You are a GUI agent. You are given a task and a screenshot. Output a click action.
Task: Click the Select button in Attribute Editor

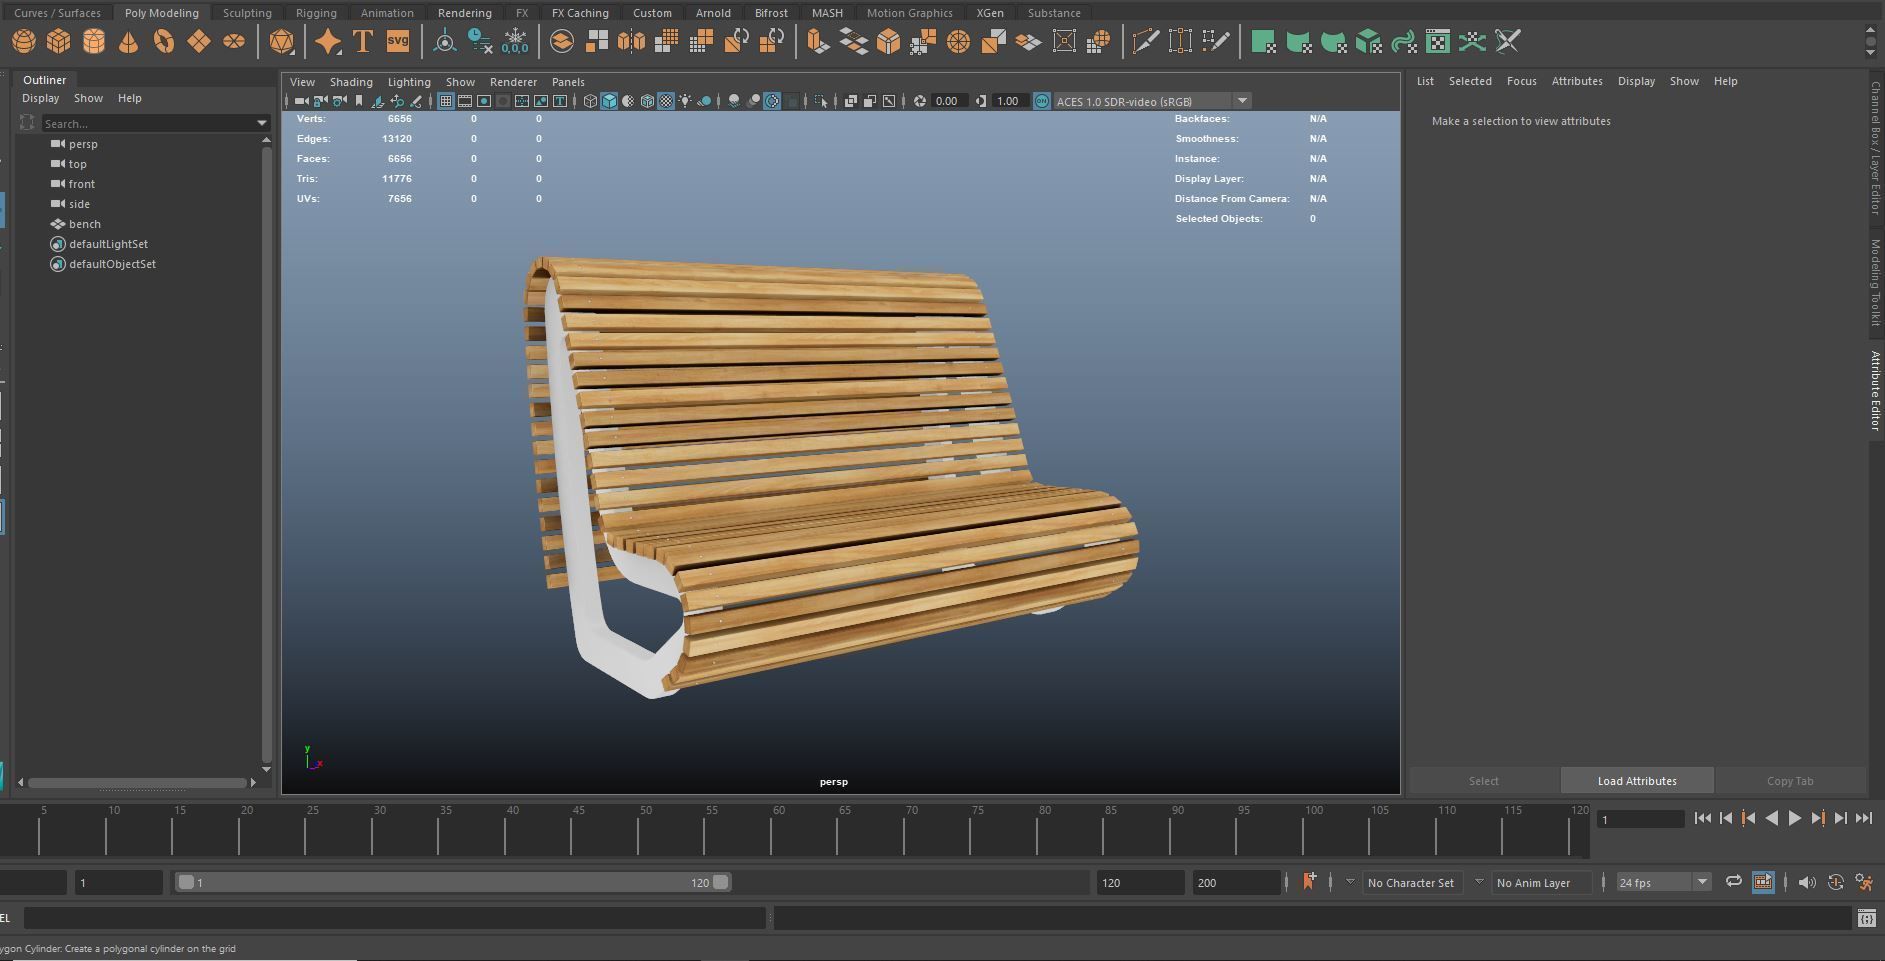[1484, 781]
